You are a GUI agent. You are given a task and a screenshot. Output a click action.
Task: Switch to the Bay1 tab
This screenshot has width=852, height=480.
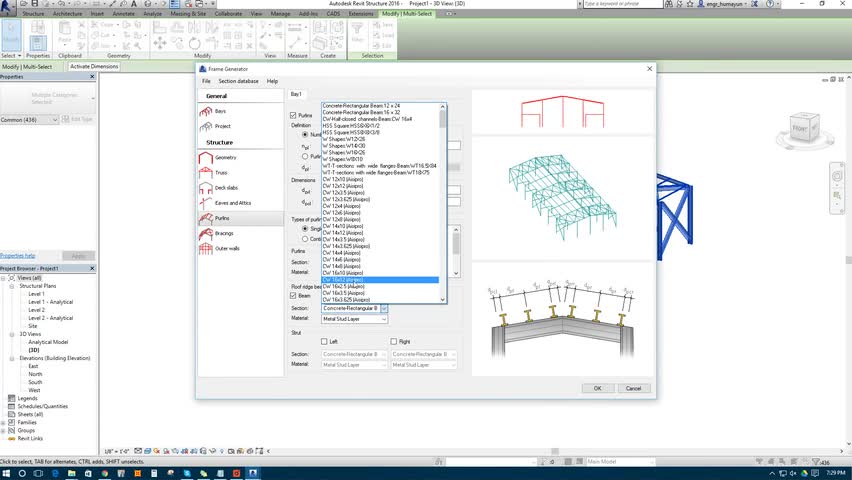[296, 94]
